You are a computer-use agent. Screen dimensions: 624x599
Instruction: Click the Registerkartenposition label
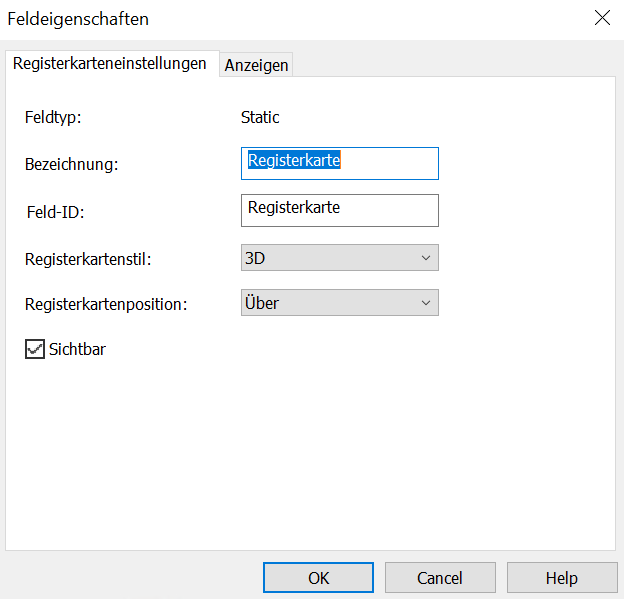(x=104, y=304)
